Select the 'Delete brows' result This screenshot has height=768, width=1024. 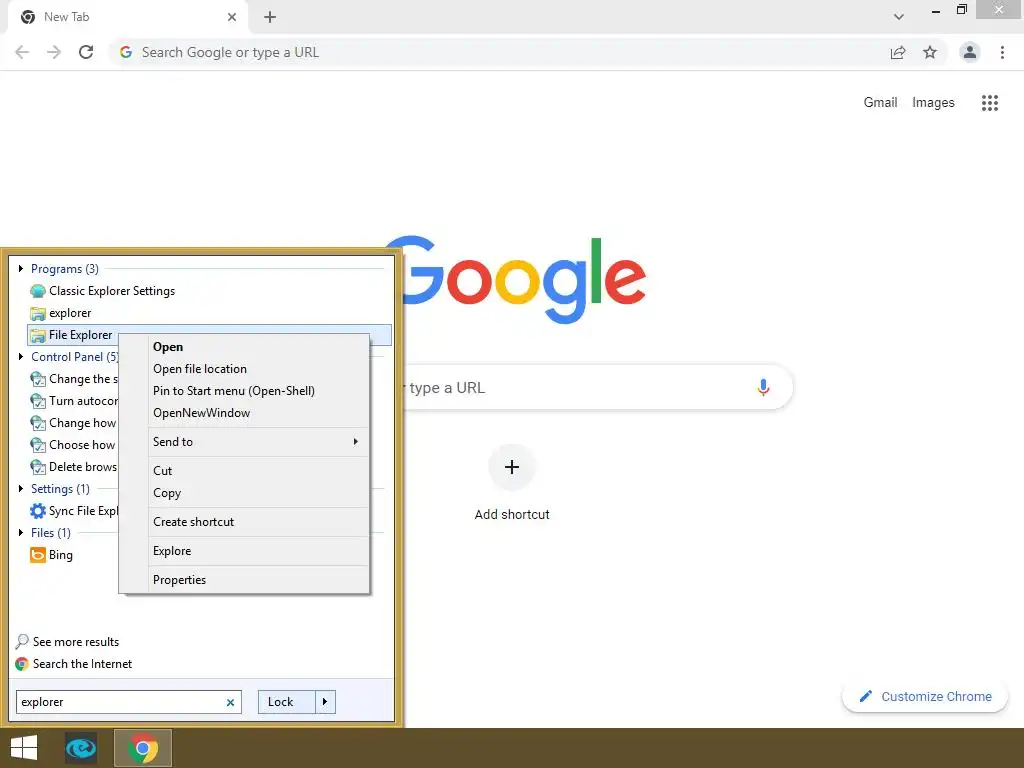(x=74, y=467)
